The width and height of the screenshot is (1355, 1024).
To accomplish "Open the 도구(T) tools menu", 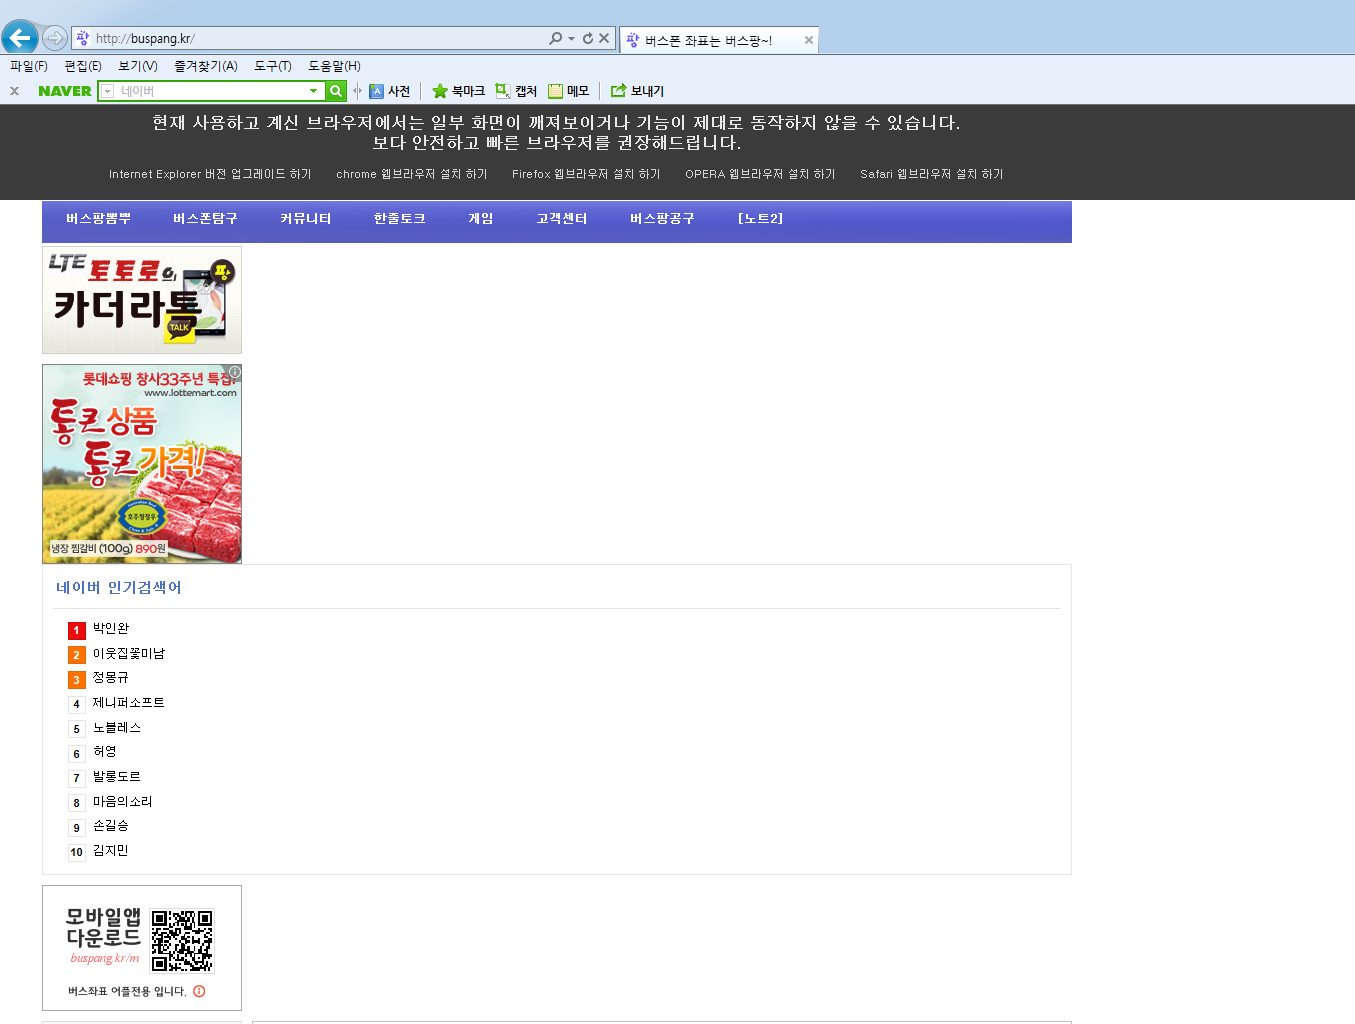I will point(272,66).
